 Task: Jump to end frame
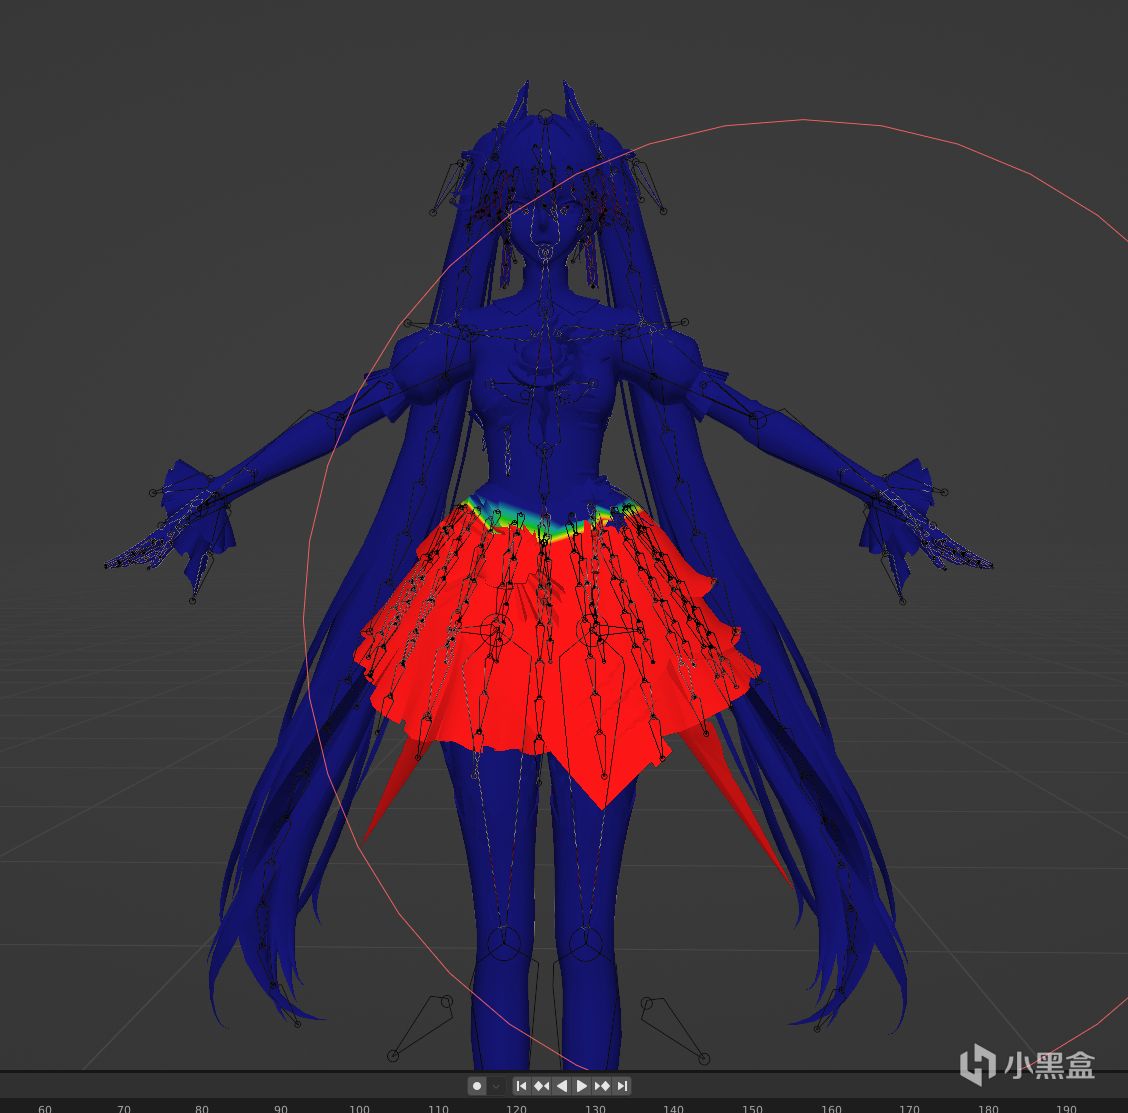tap(622, 1086)
